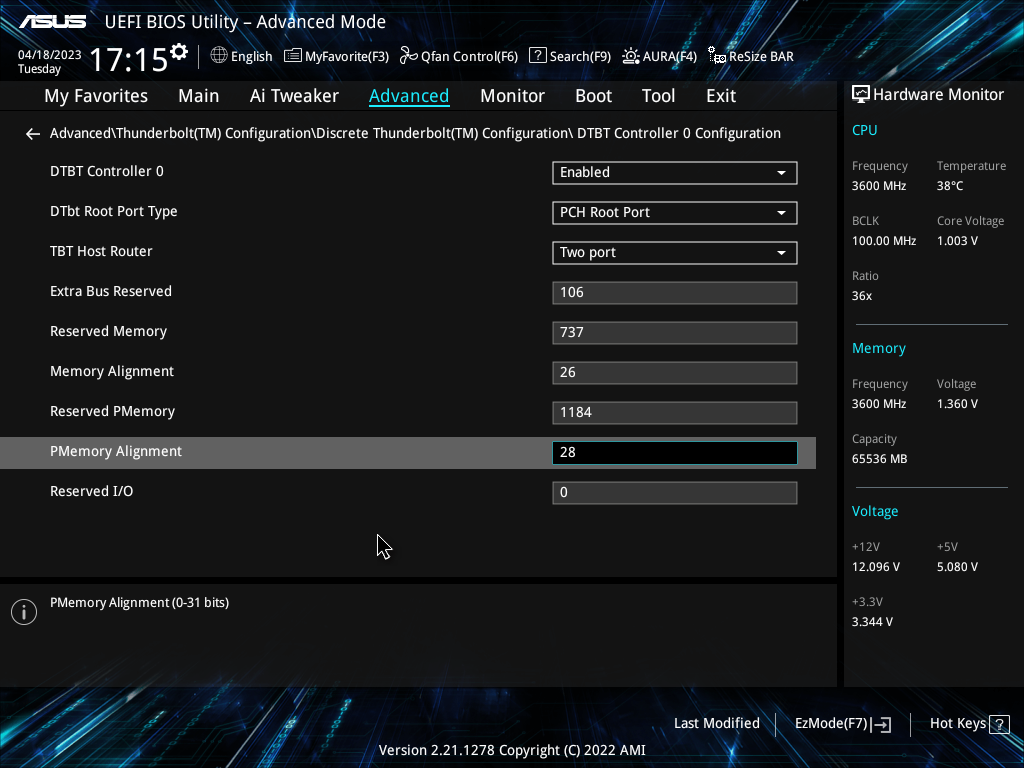
Task: Click the info circle icon
Action: (x=24, y=612)
